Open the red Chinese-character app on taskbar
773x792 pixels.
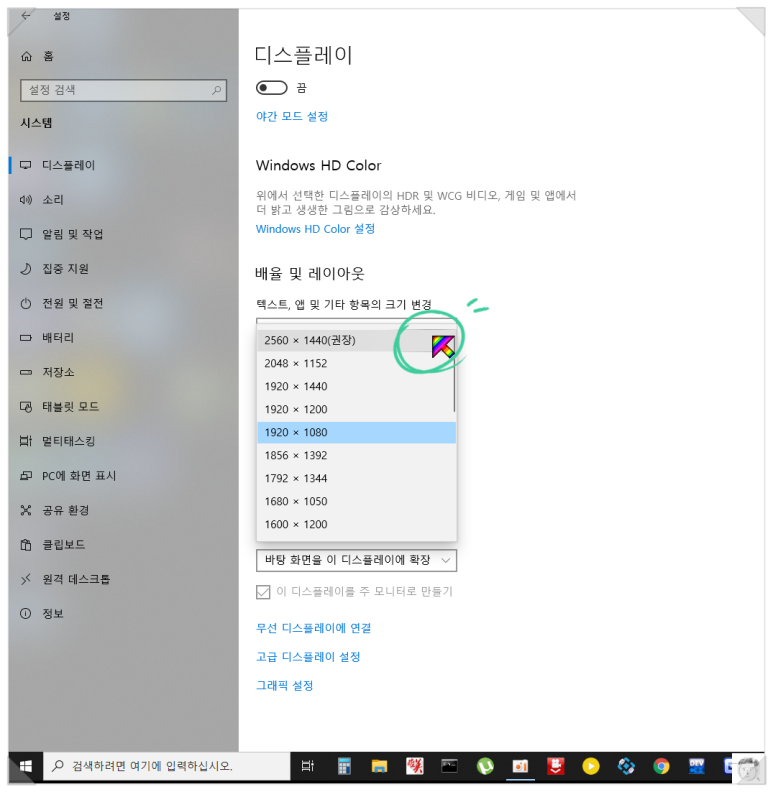pyautogui.click(x=414, y=766)
